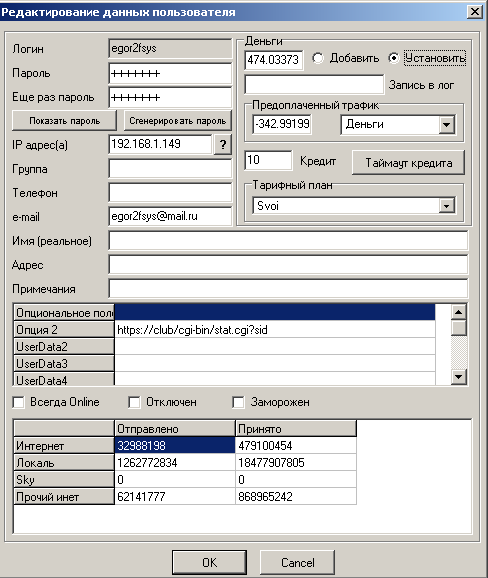Select the Установить radio button
This screenshot has height=578, width=488.
394,58
